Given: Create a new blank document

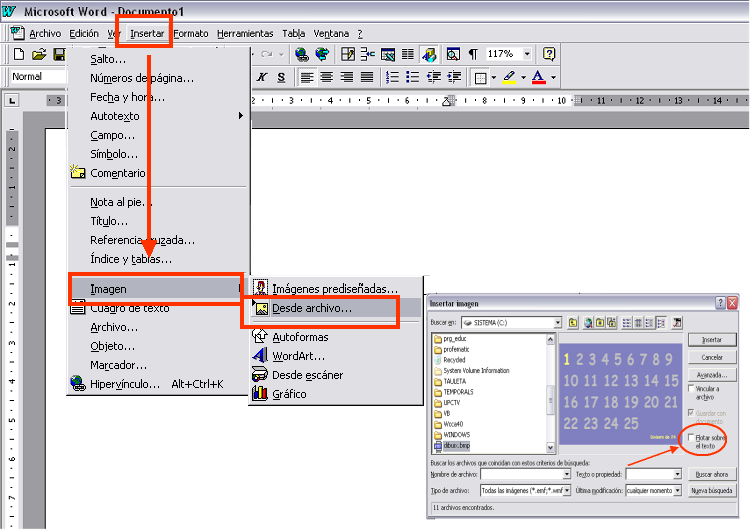Looking at the screenshot, I should click(19, 54).
